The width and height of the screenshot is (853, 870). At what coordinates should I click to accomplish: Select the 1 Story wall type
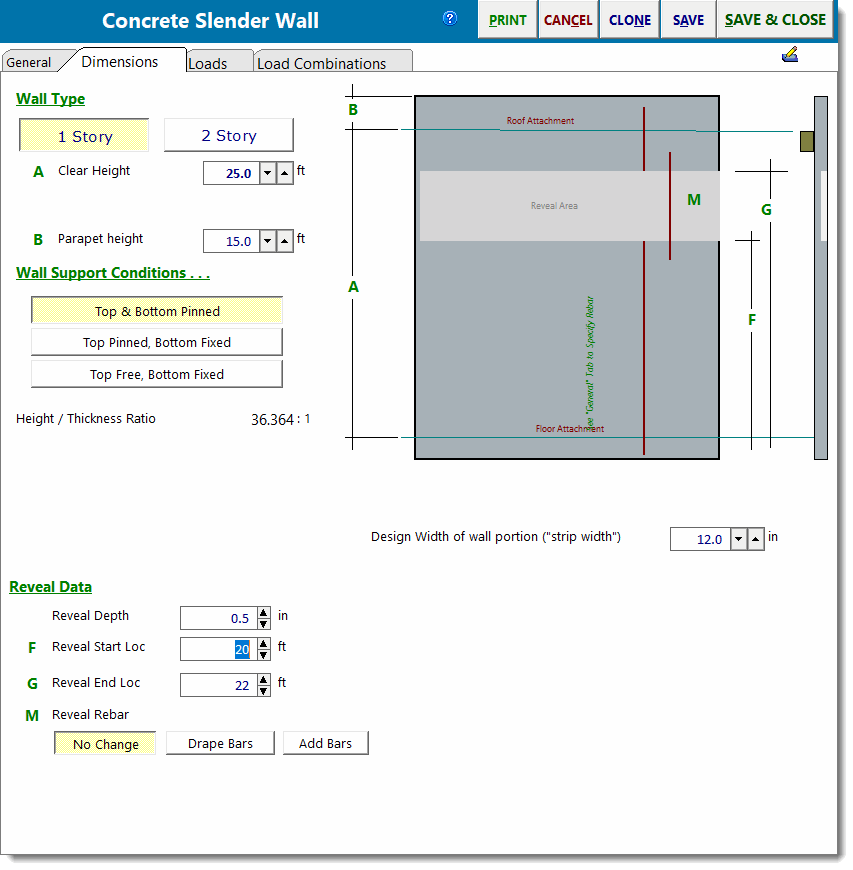pos(84,136)
